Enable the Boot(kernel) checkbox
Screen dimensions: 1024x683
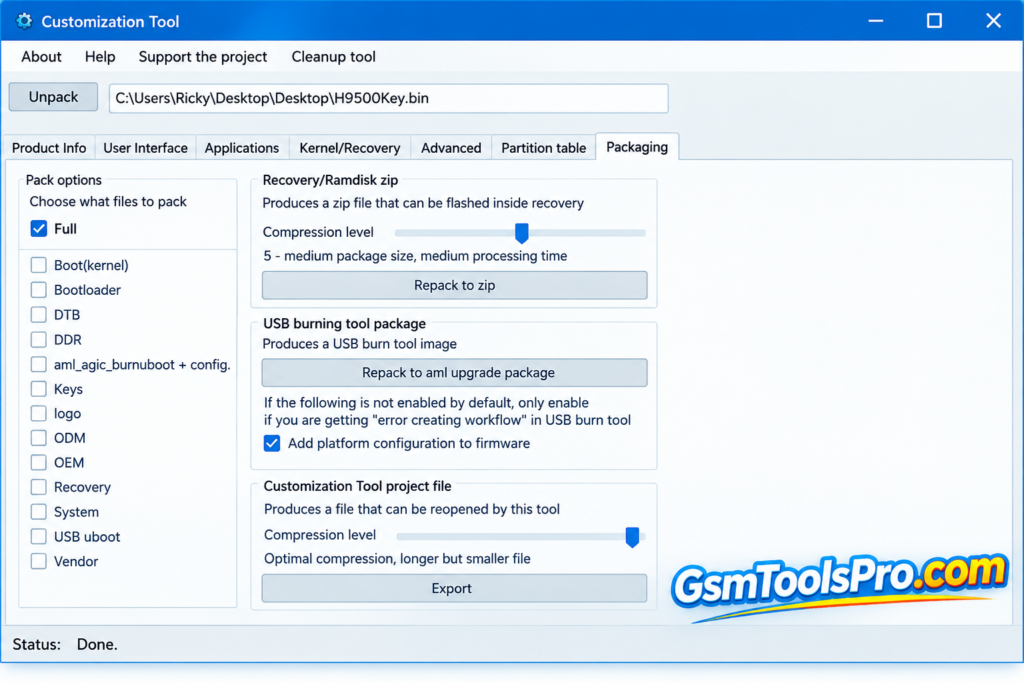coord(39,265)
